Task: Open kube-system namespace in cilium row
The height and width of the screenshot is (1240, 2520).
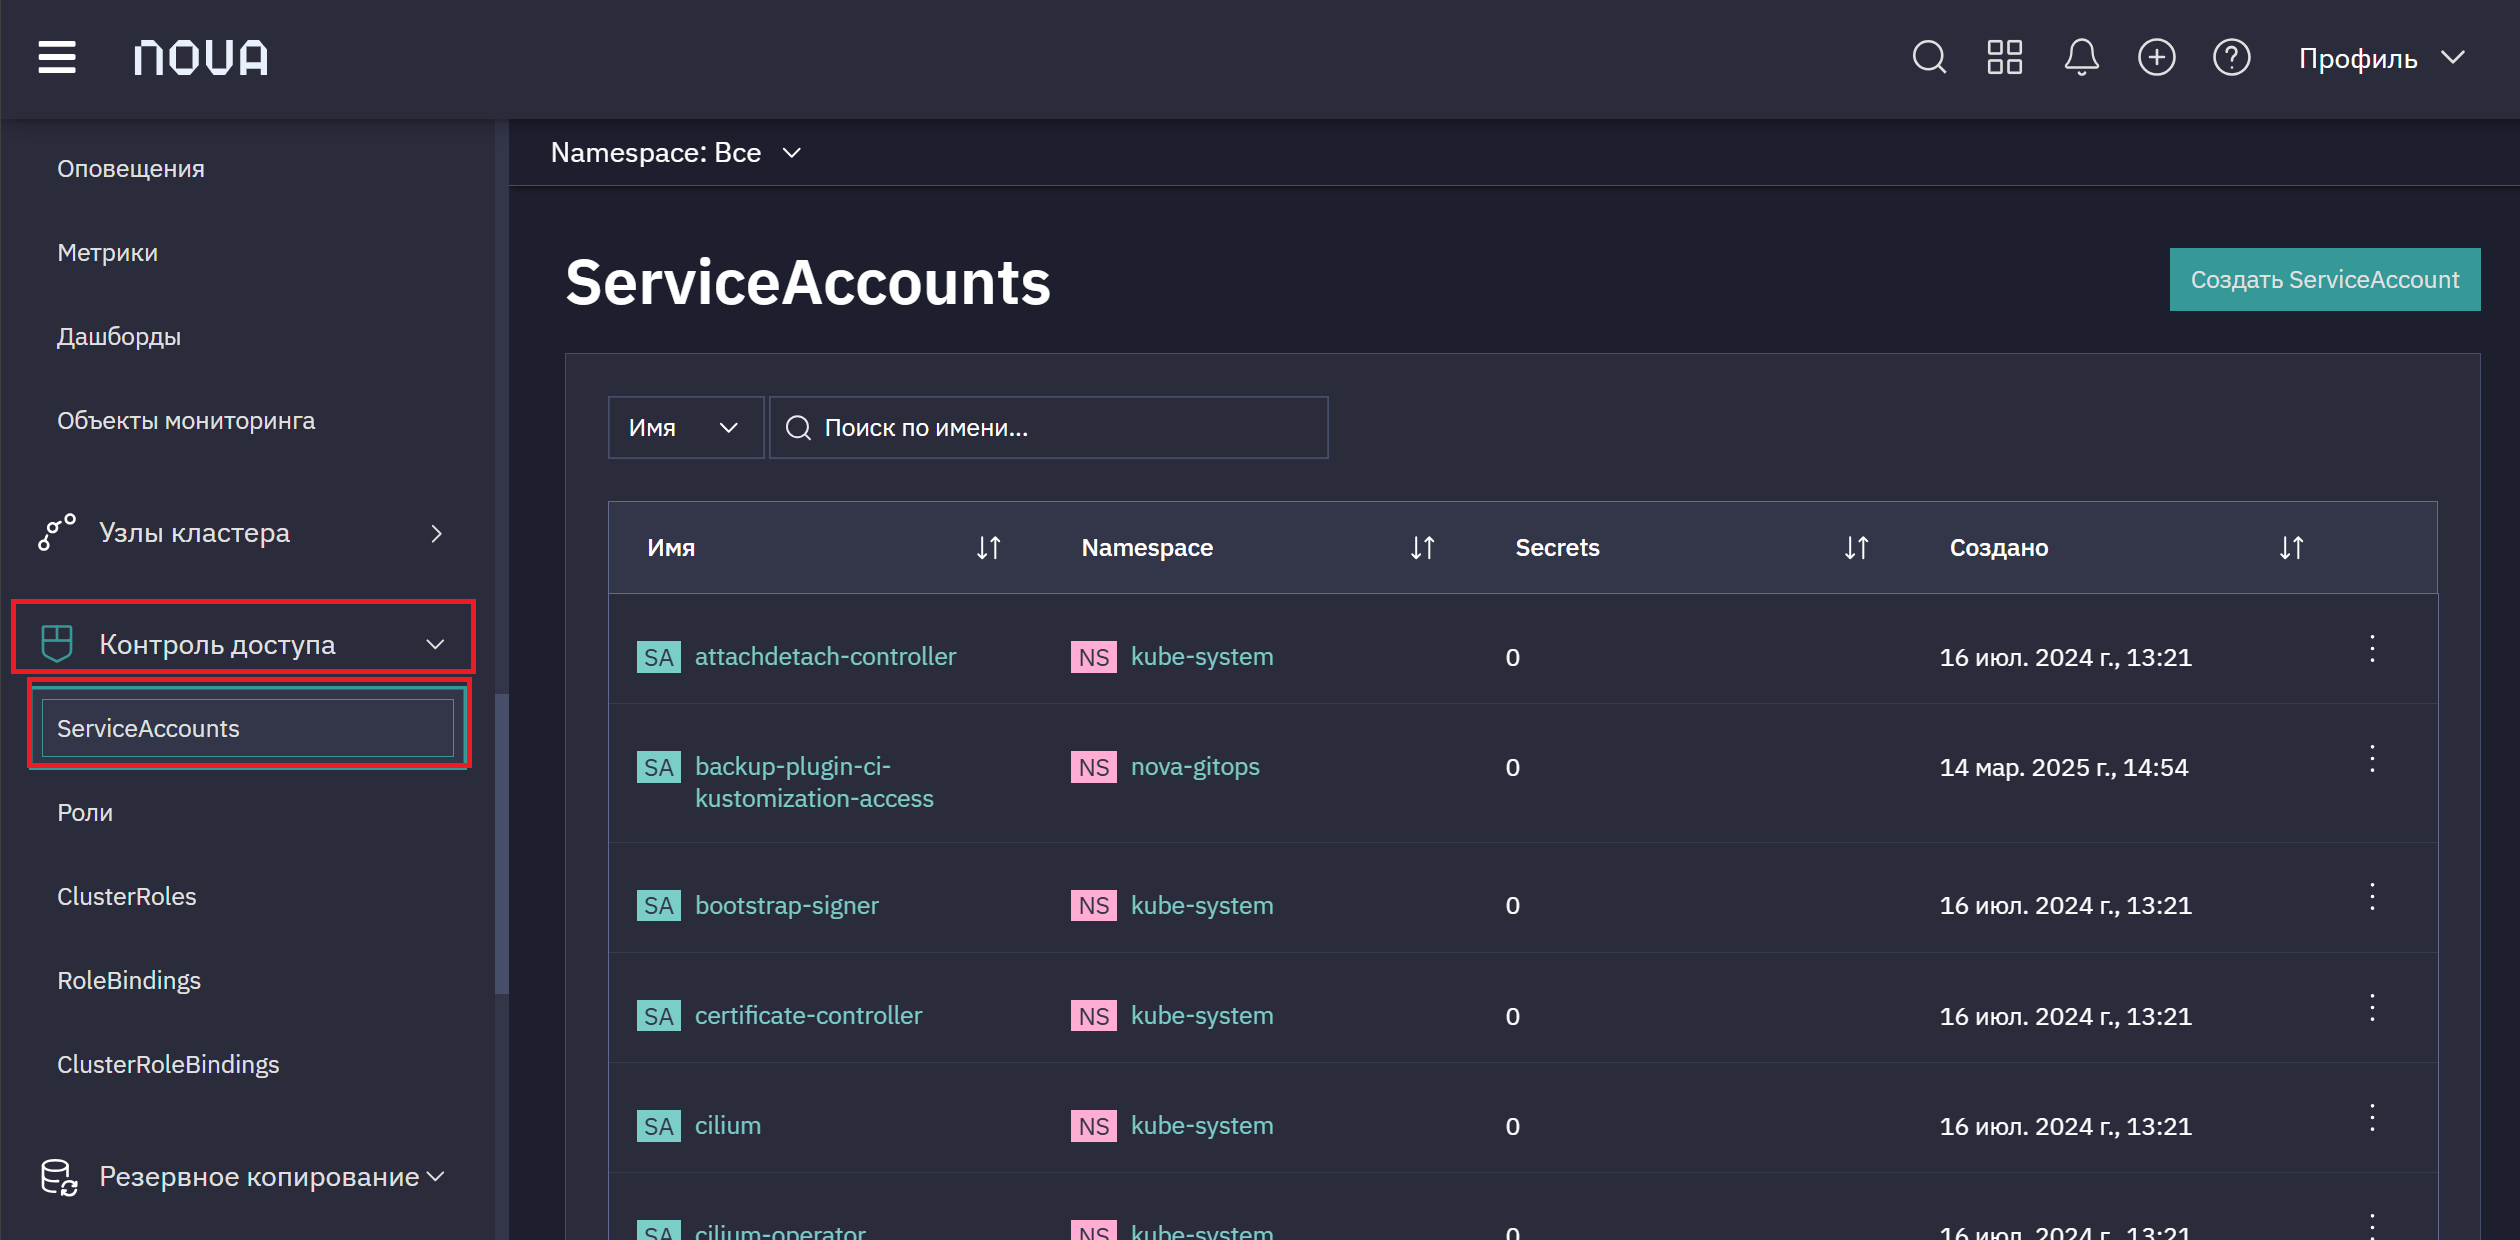Action: tap(1202, 1126)
